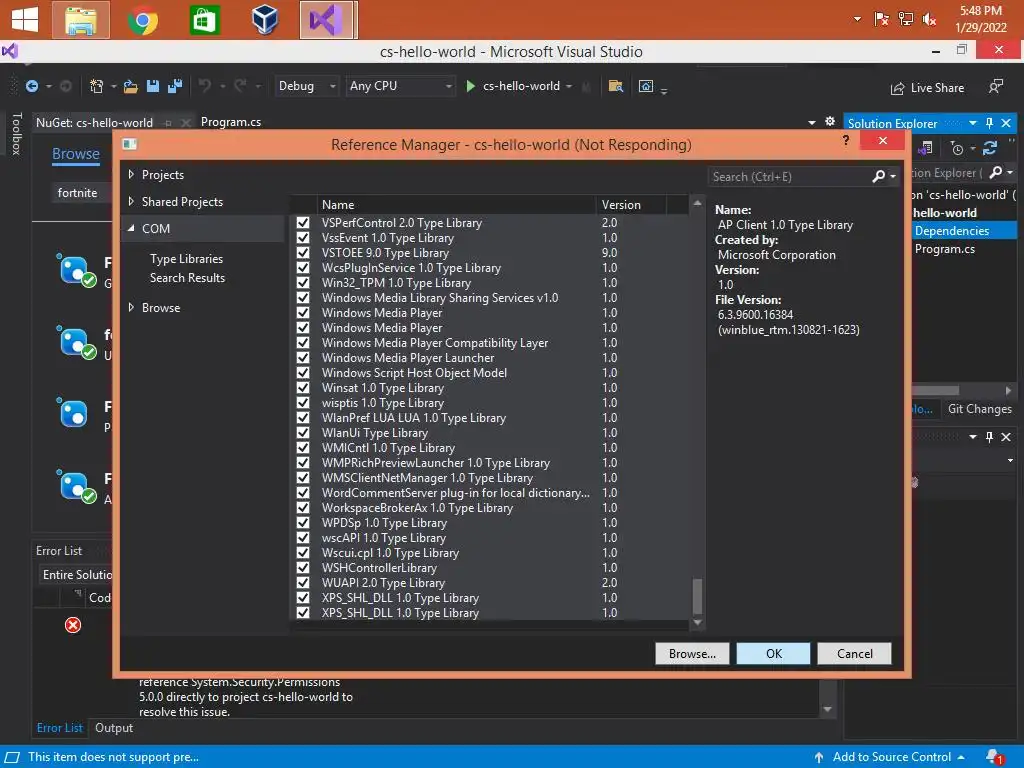The image size is (1024, 768).
Task: Sort by the Name column header
Action: (x=456, y=204)
